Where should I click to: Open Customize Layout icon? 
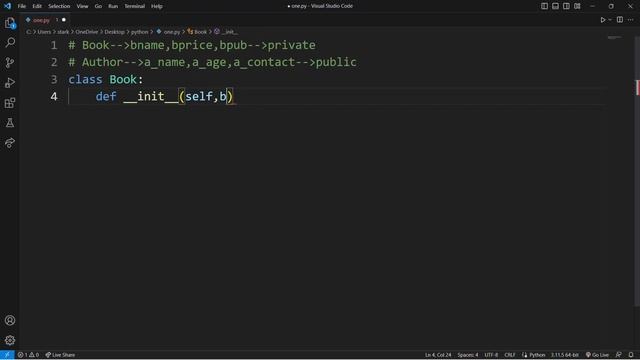pyautogui.click(x=577, y=6)
